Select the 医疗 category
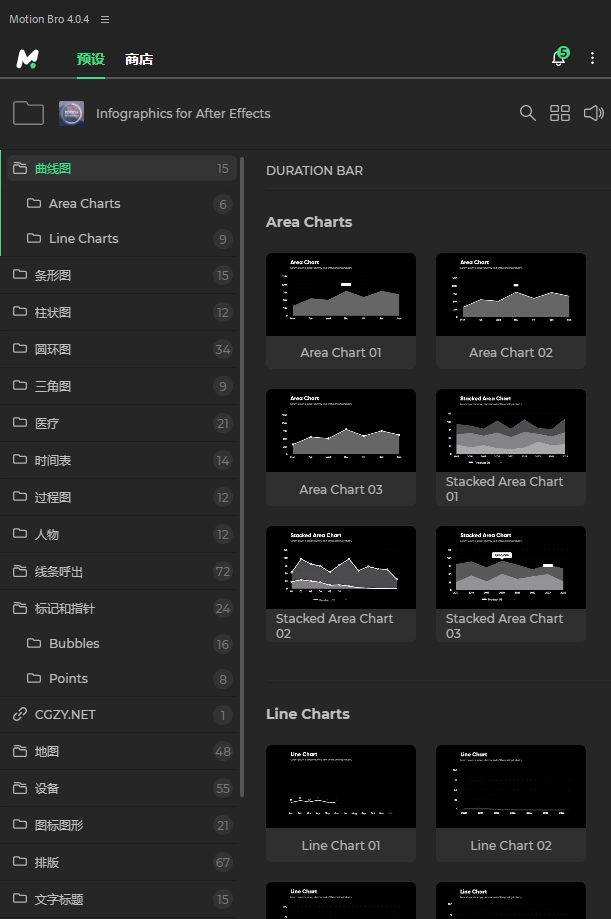This screenshot has width=611, height=919. [x=120, y=423]
